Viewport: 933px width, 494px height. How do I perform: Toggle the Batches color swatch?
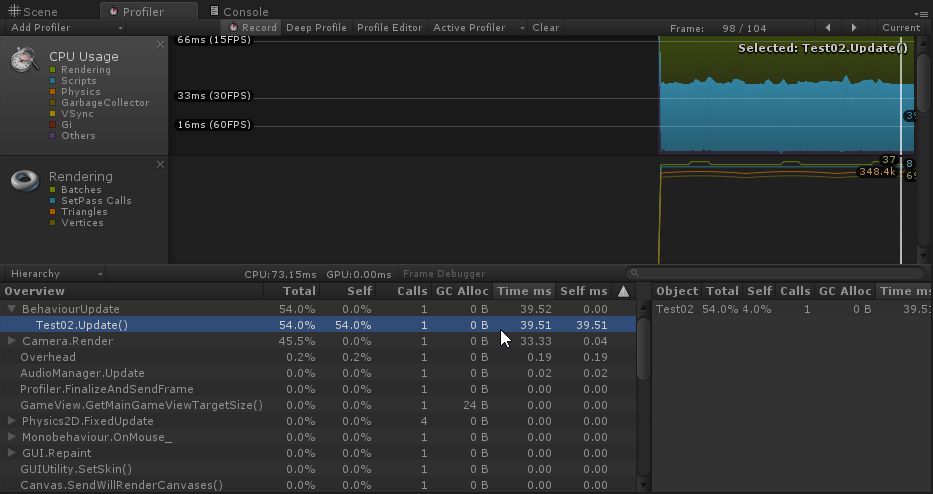pyautogui.click(x=53, y=190)
